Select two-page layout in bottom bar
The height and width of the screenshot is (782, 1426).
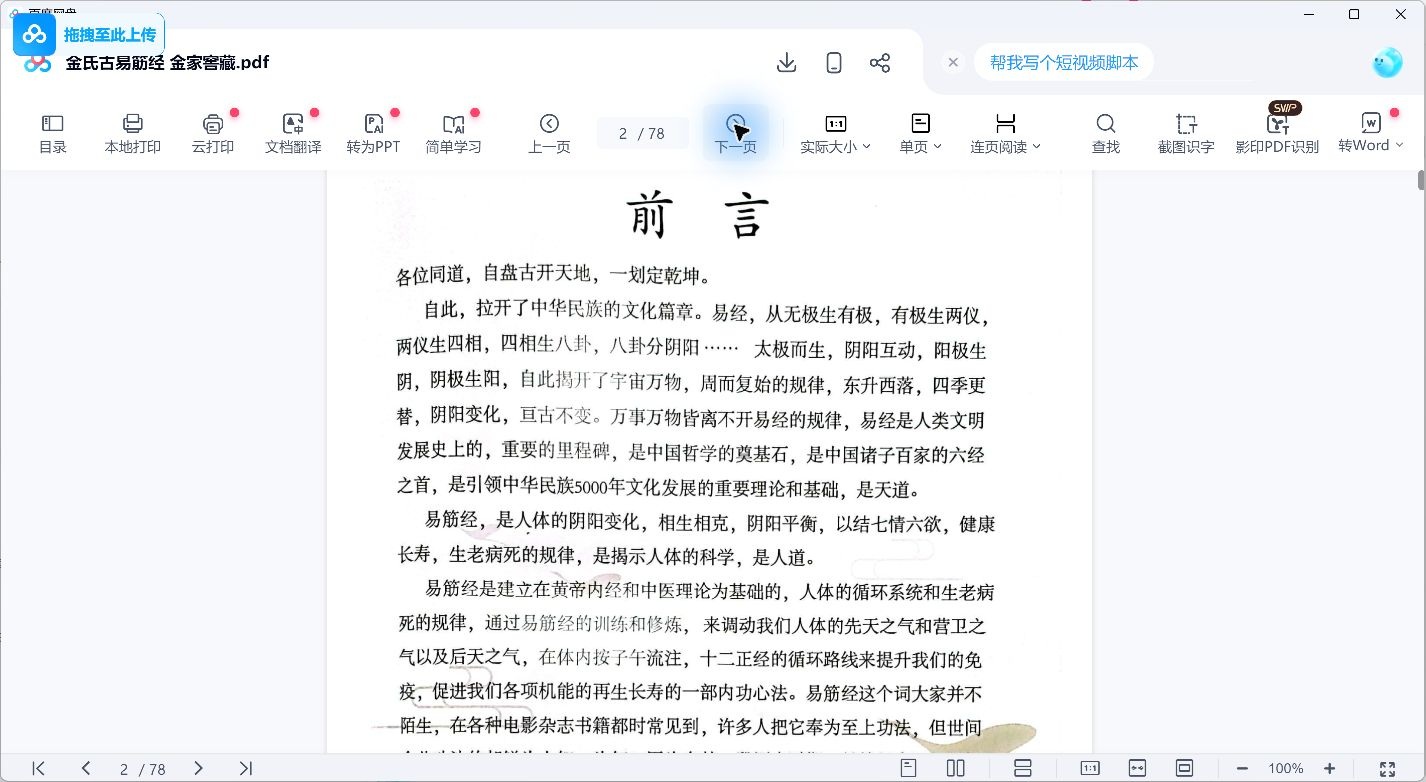pos(955,768)
